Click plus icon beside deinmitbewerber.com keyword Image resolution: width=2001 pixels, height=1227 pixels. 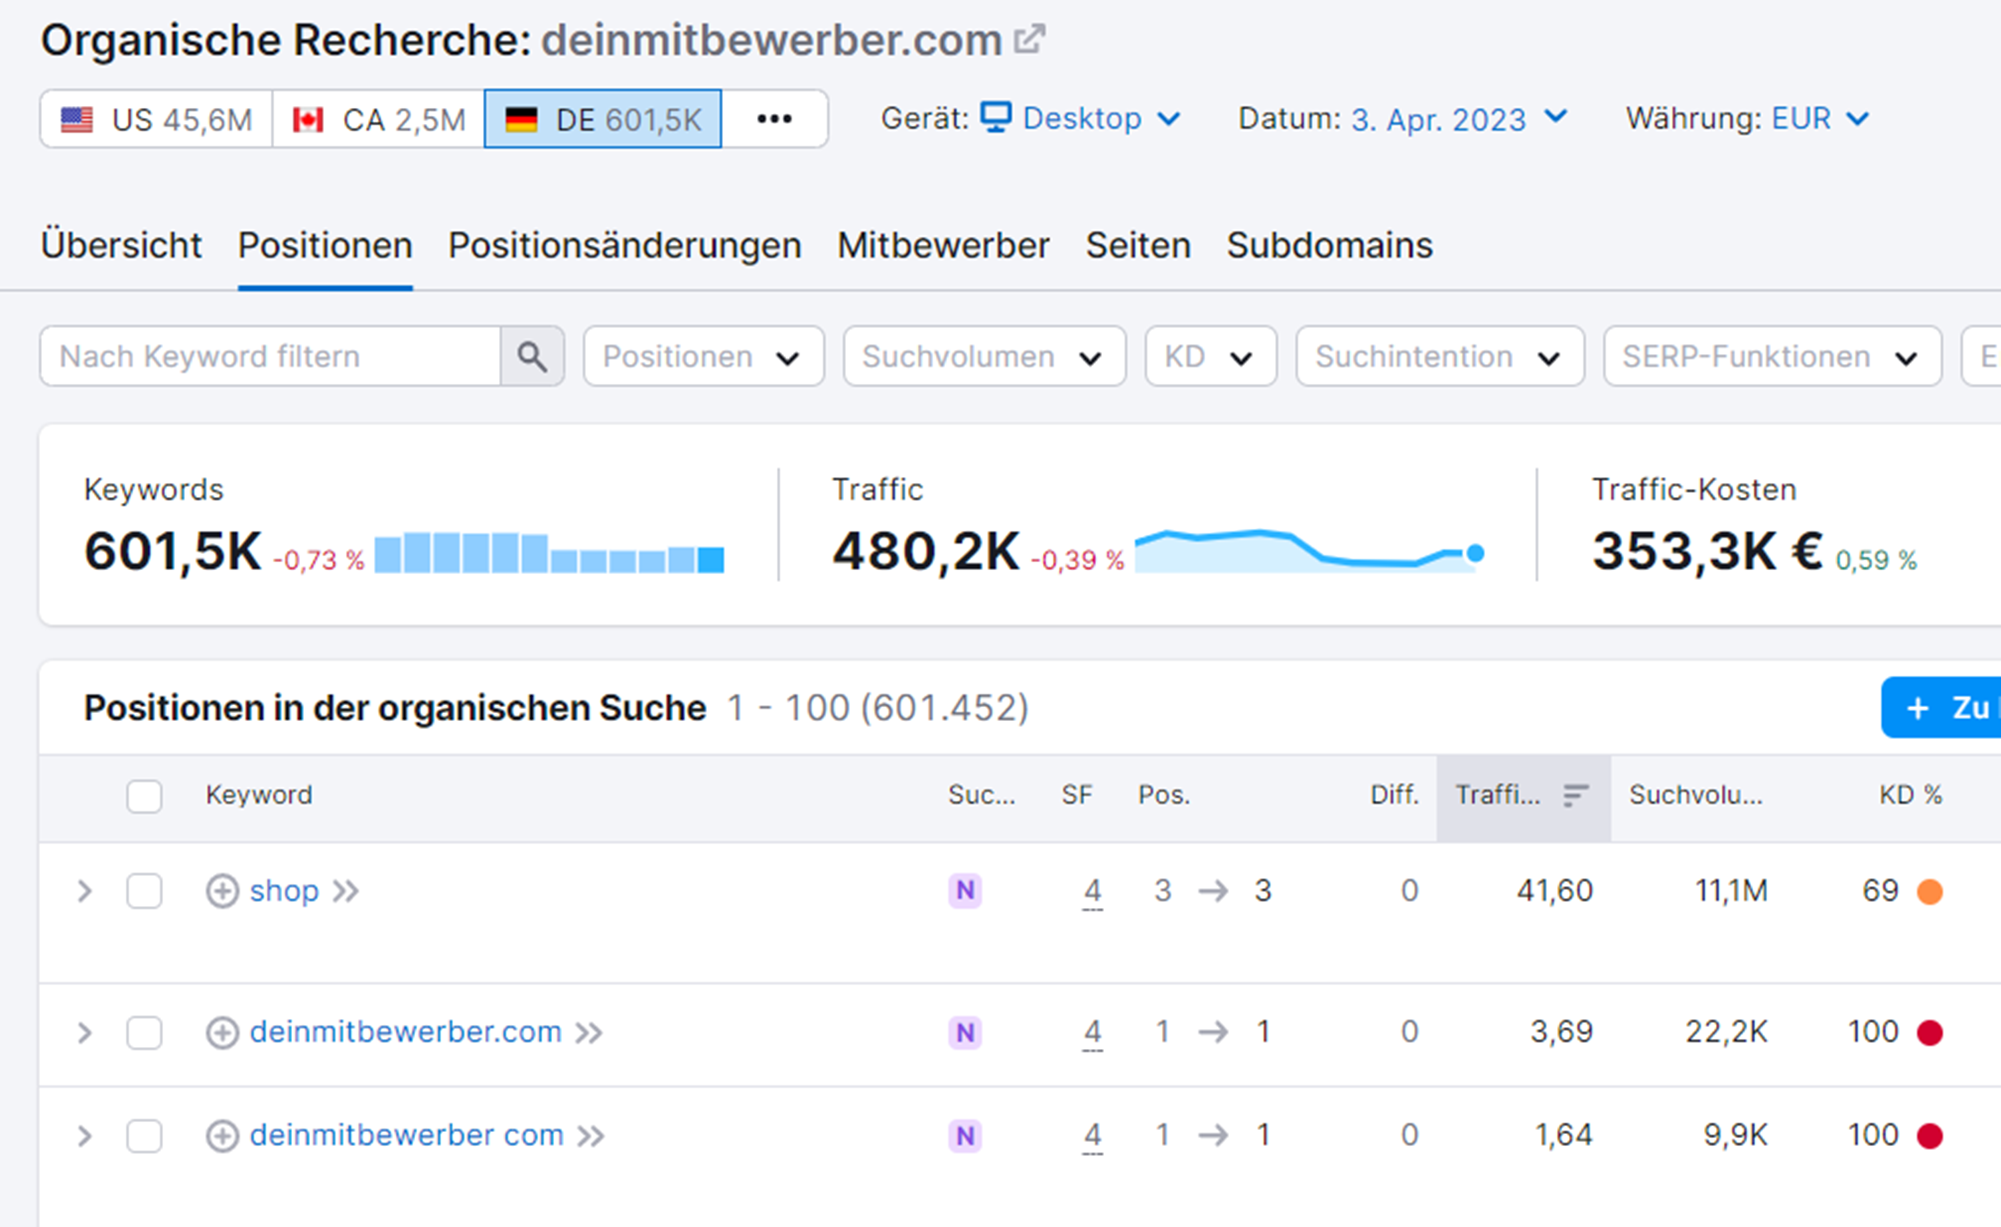pos(222,1032)
